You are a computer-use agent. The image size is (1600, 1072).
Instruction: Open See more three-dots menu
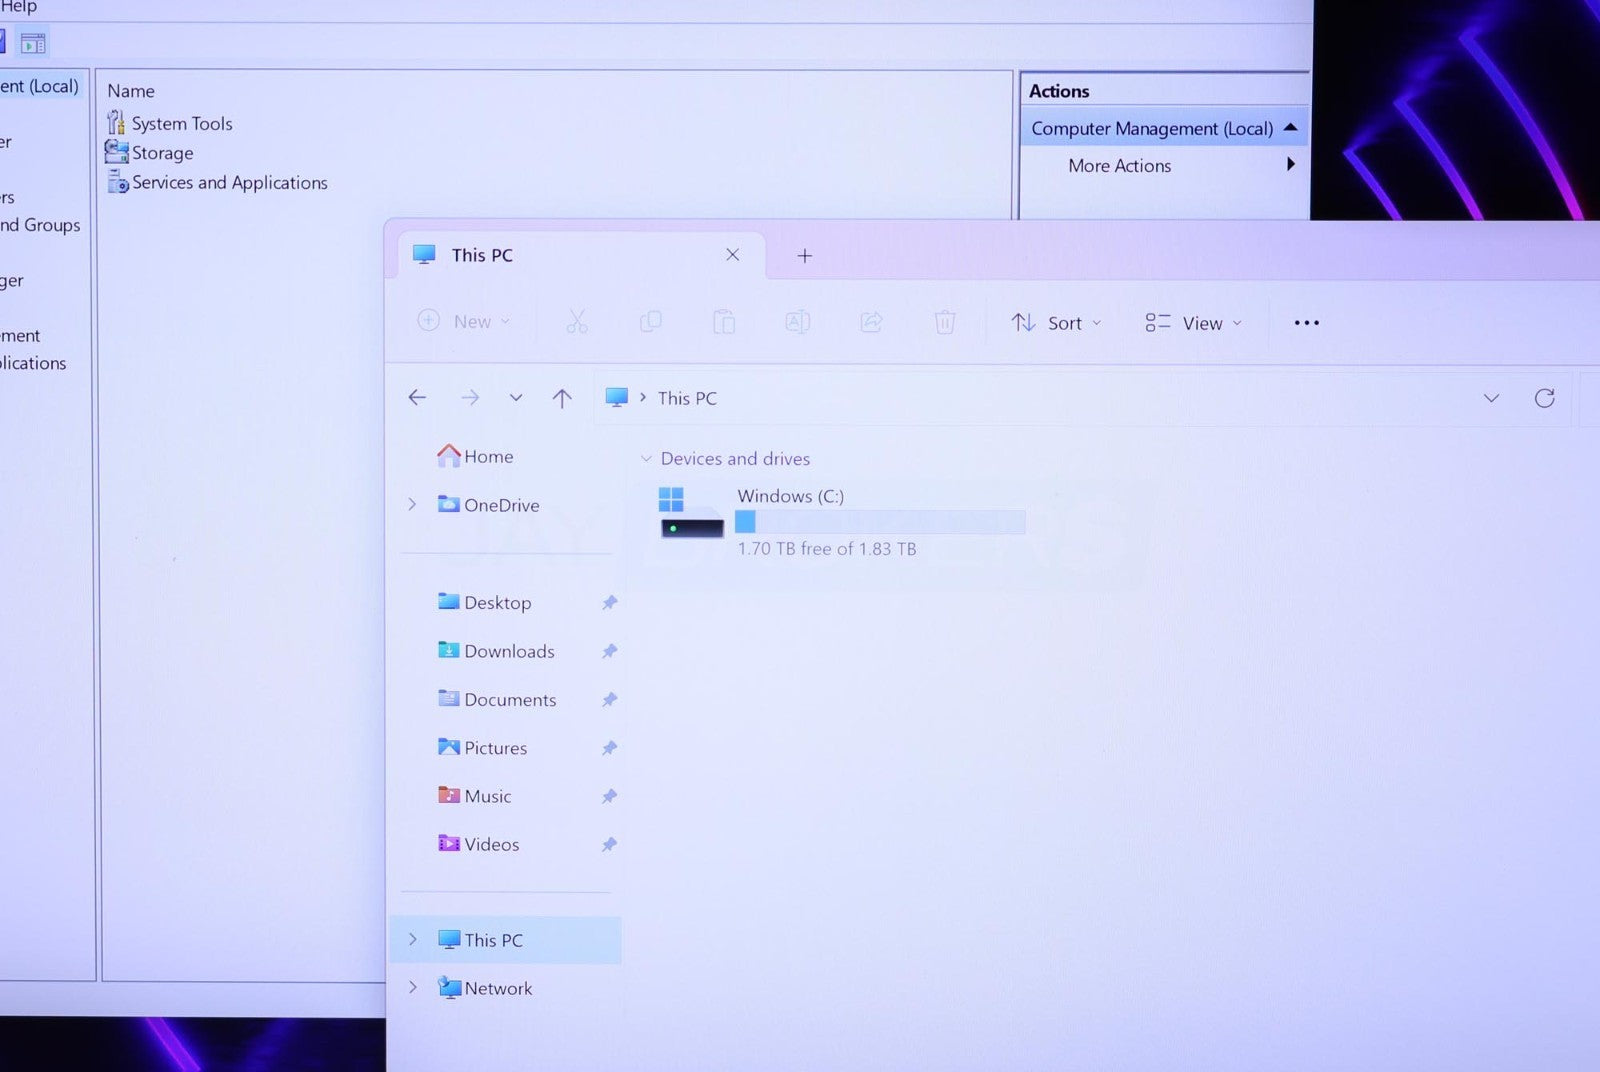point(1306,323)
